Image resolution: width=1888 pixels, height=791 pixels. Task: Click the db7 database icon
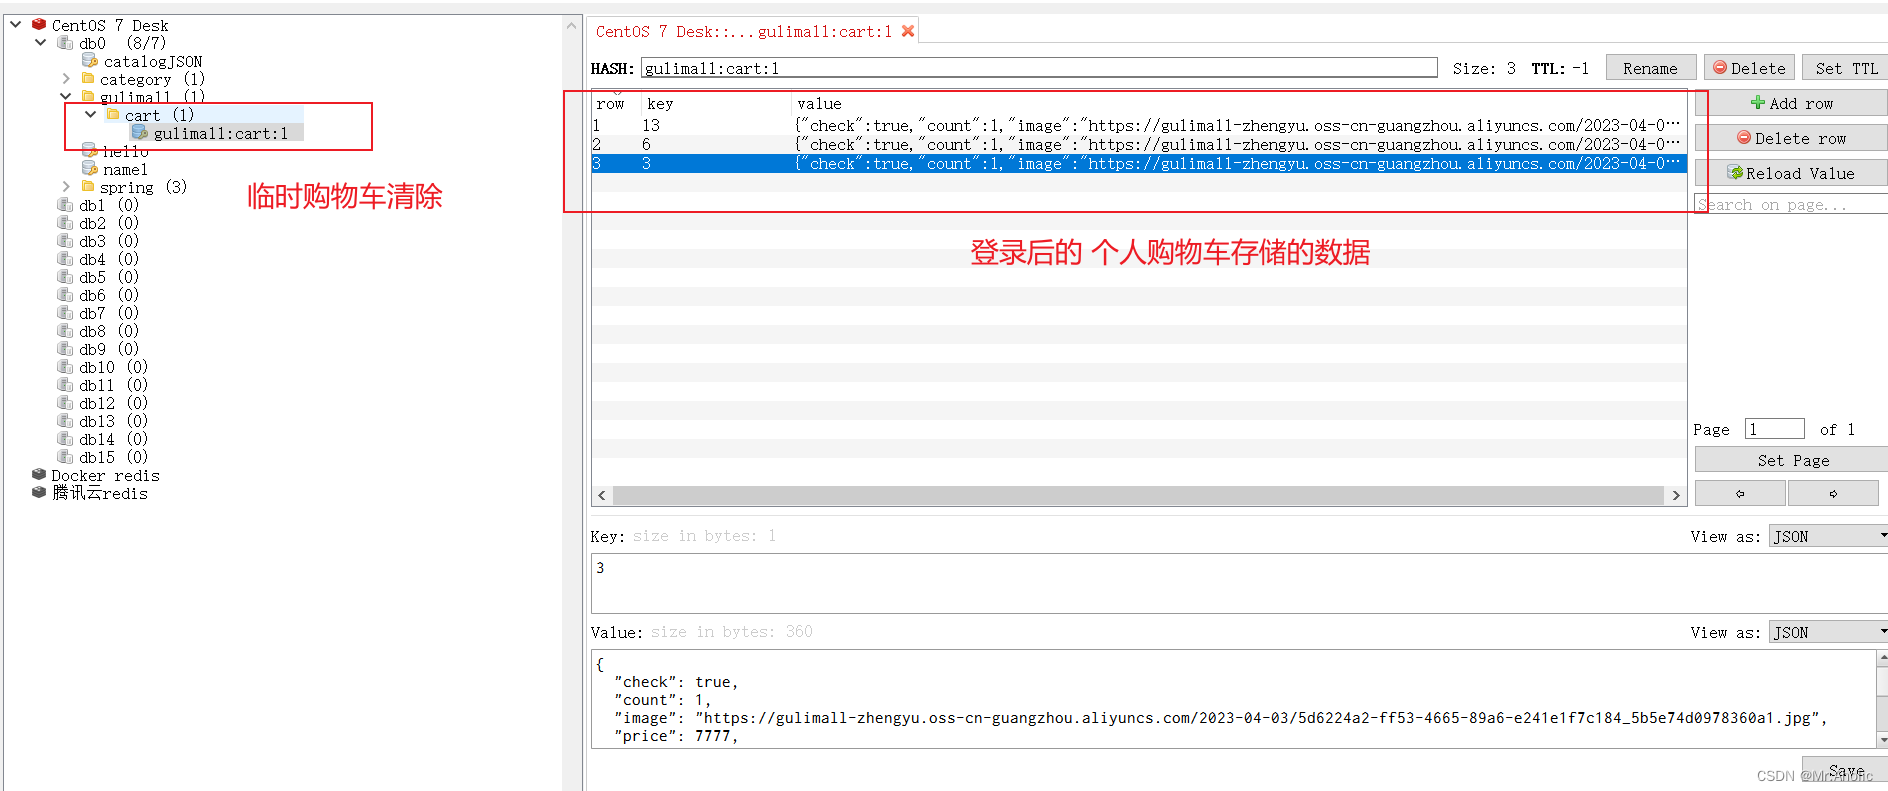click(65, 313)
